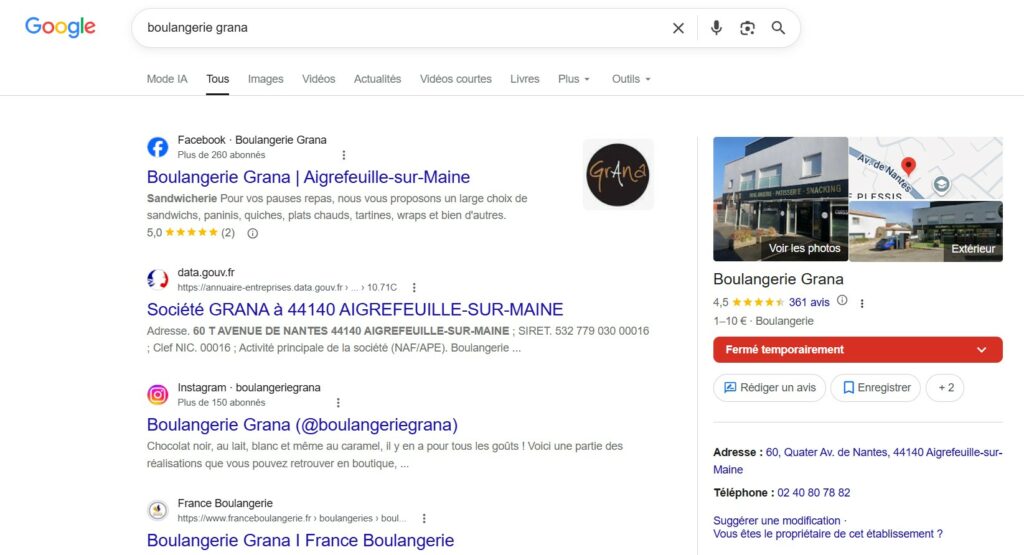
Task: Open 'Boulangerie Grana (@boulangeriegrana)' link
Action: (x=302, y=425)
